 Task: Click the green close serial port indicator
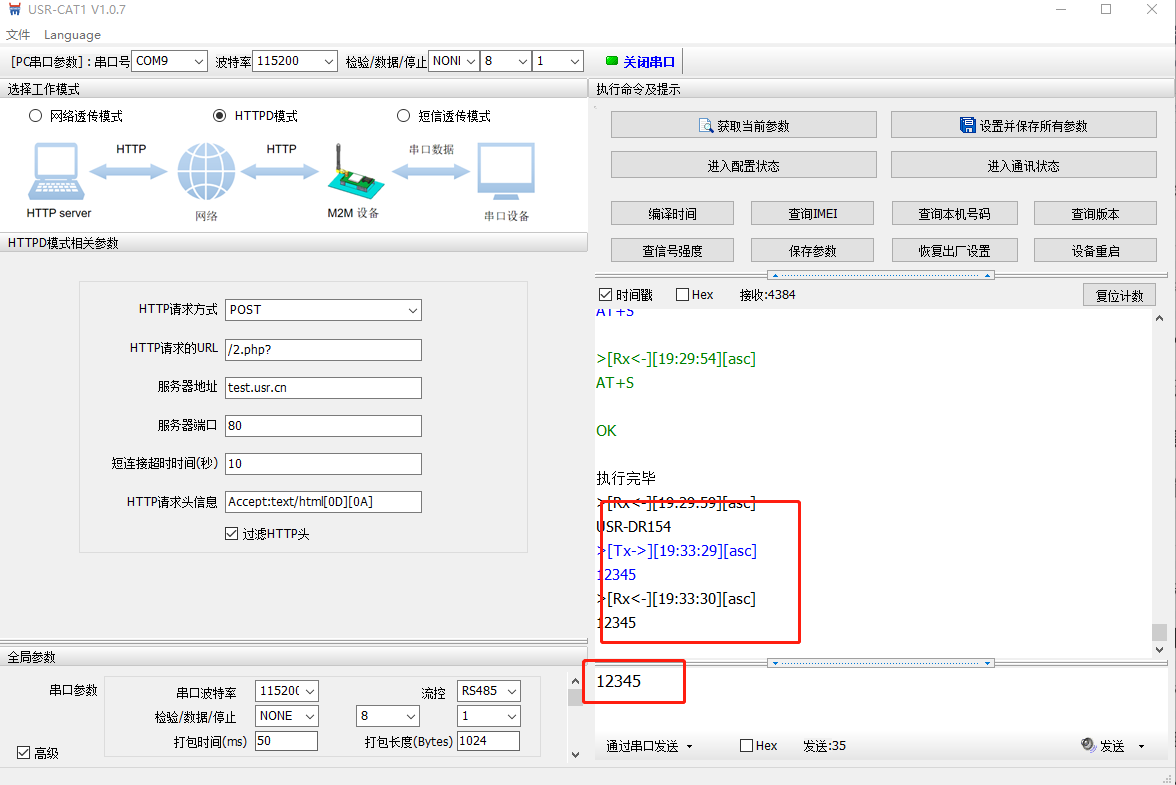click(x=612, y=61)
